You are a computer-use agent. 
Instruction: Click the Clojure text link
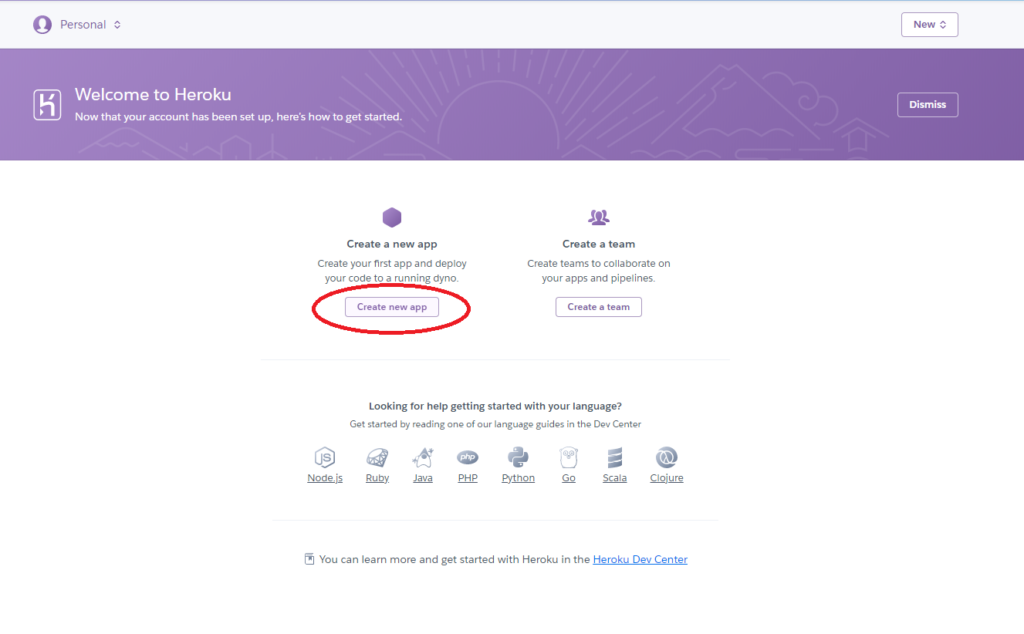point(666,478)
